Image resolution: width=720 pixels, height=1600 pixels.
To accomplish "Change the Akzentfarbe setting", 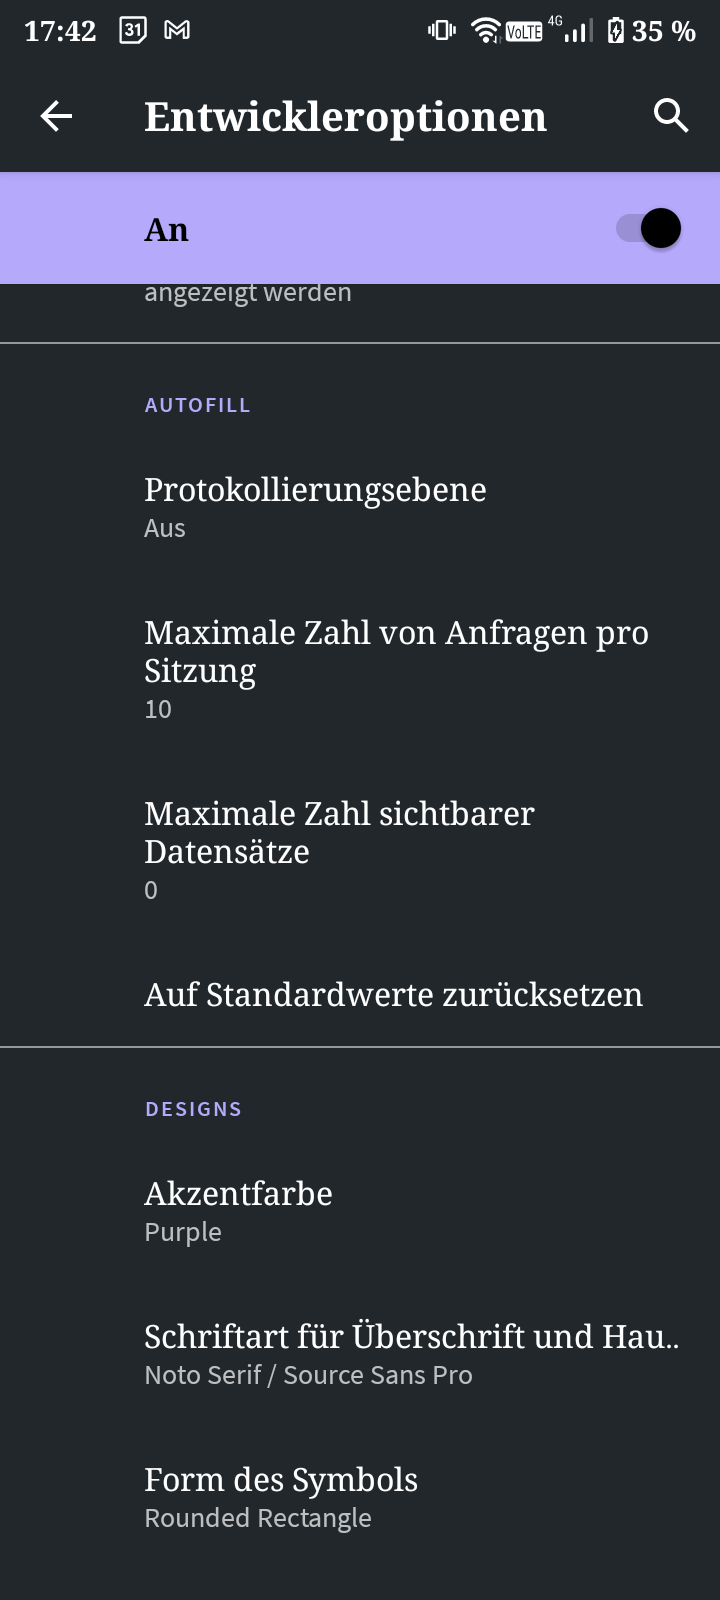I will 238,1211.
